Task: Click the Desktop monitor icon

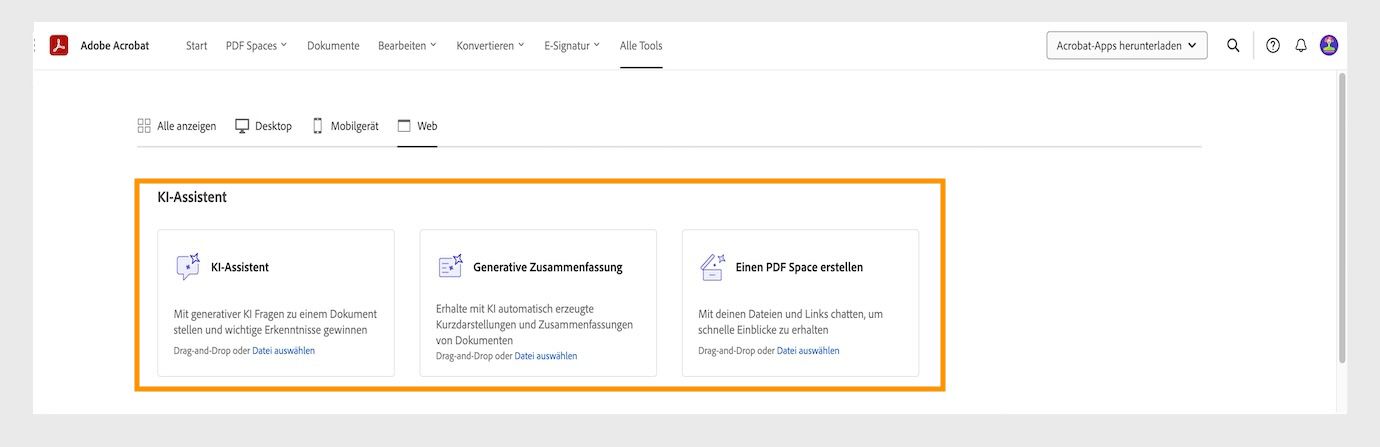Action: click(242, 126)
